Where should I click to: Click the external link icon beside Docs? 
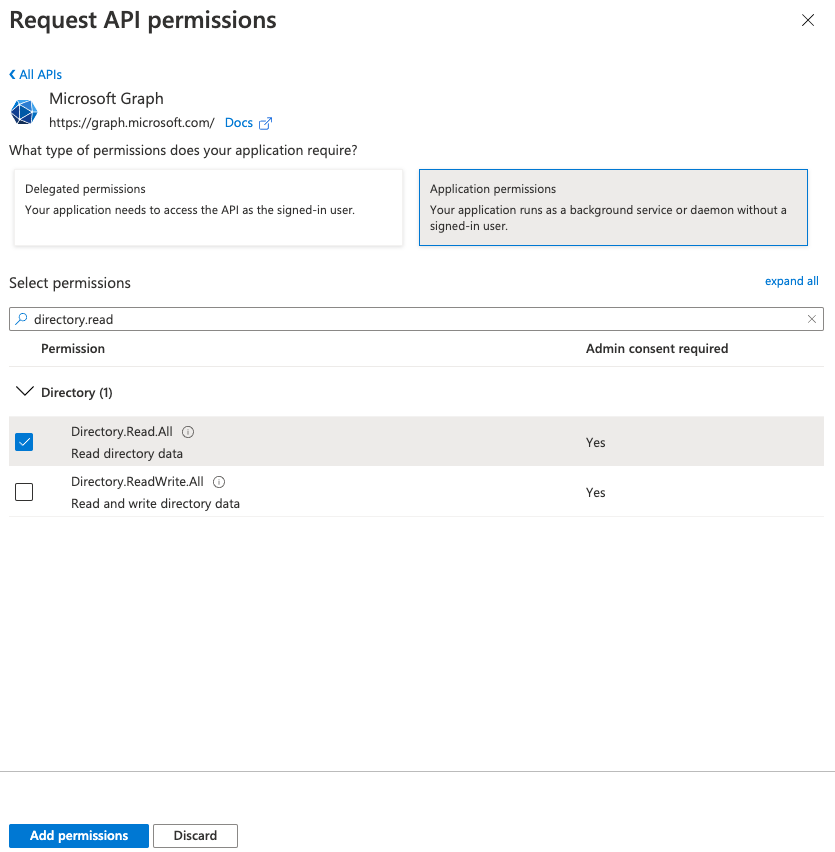[x=265, y=123]
